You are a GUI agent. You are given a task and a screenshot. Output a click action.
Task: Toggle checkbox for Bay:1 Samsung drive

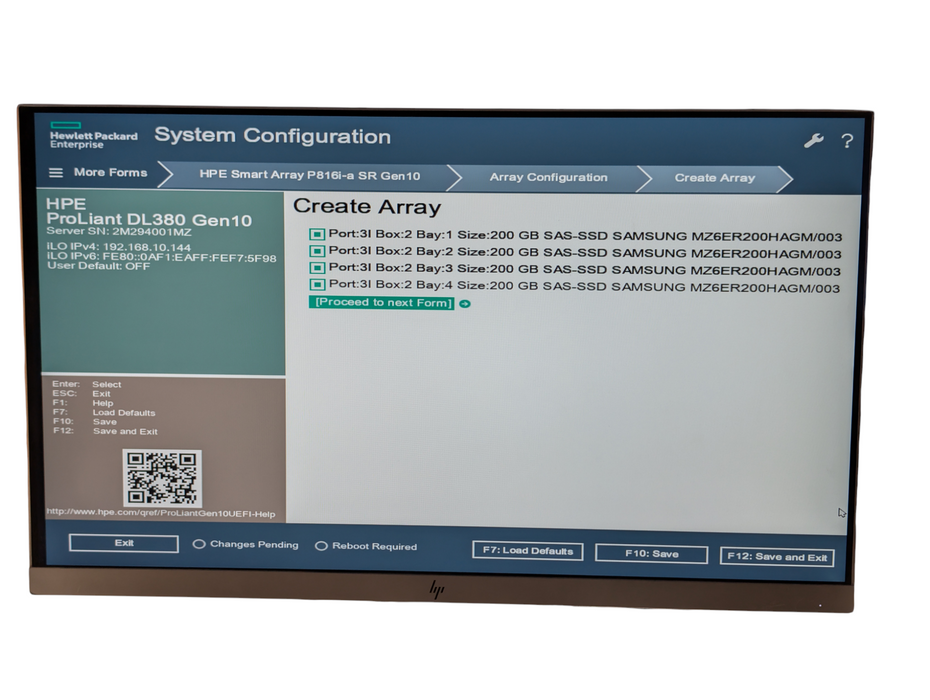(x=317, y=235)
